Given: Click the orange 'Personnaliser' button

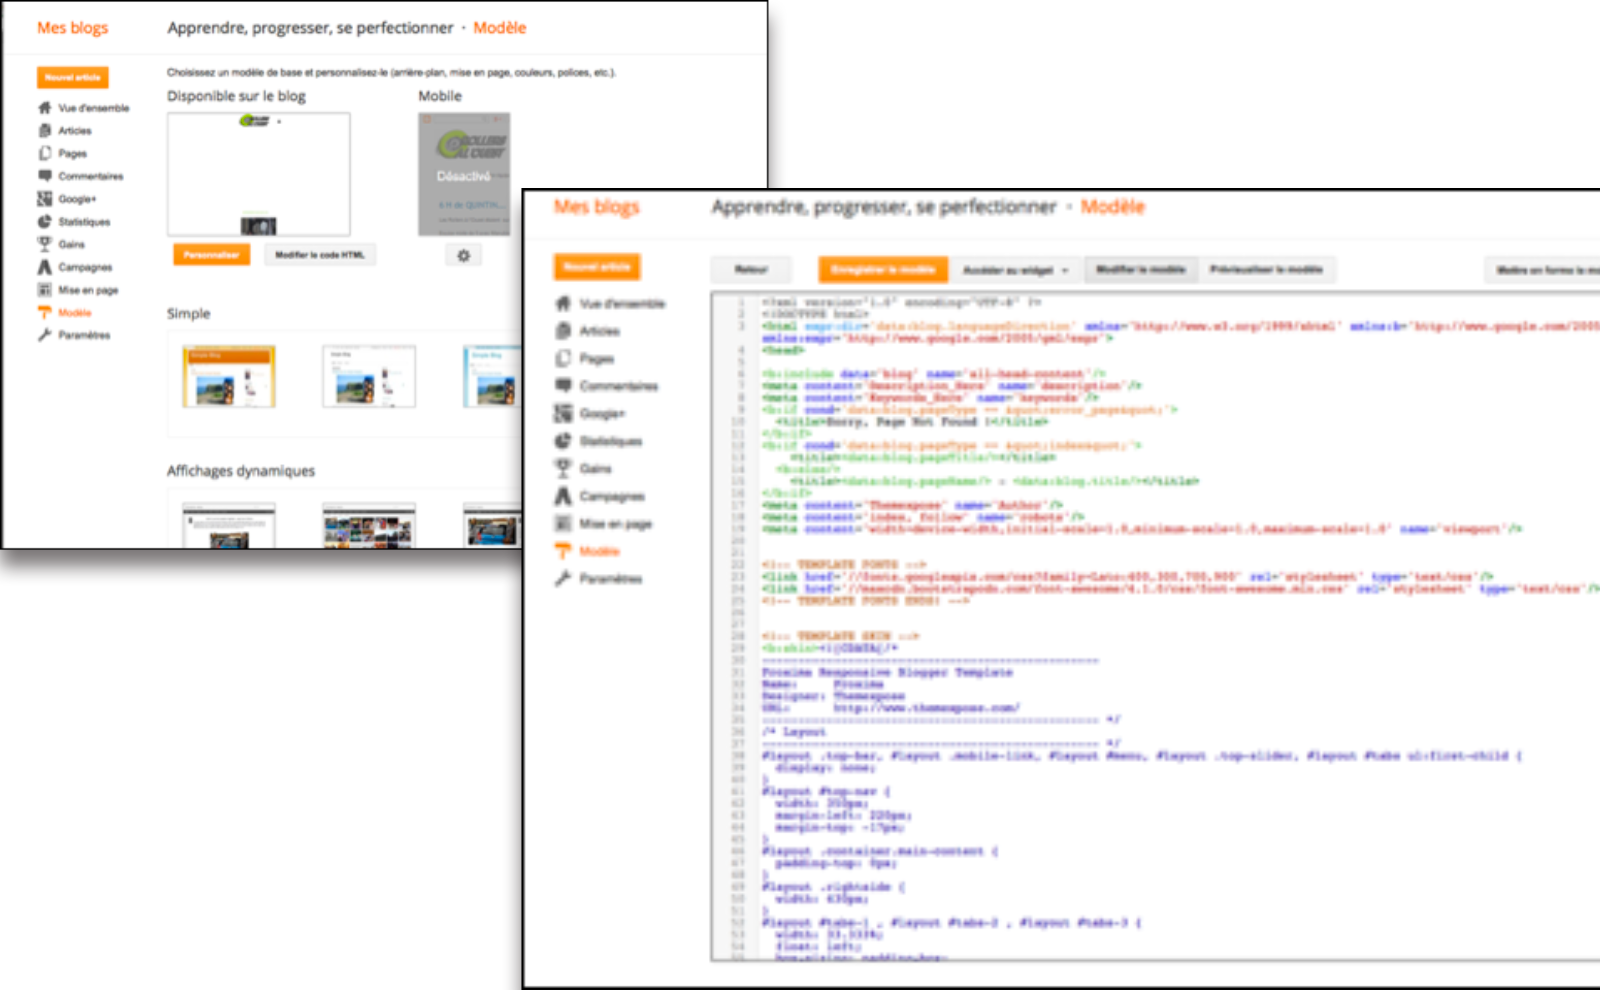Looking at the screenshot, I should pyautogui.click(x=211, y=255).
